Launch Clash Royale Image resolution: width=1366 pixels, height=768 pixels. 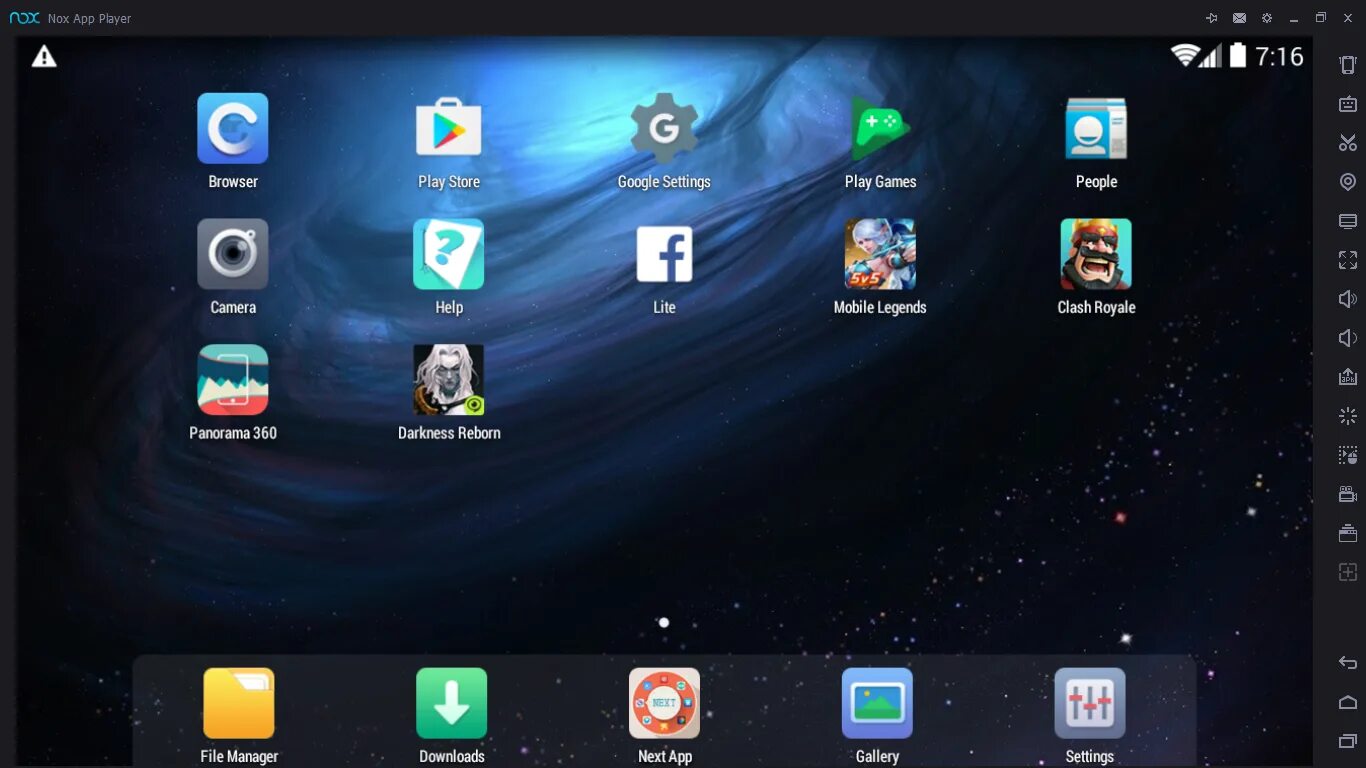[1096, 255]
